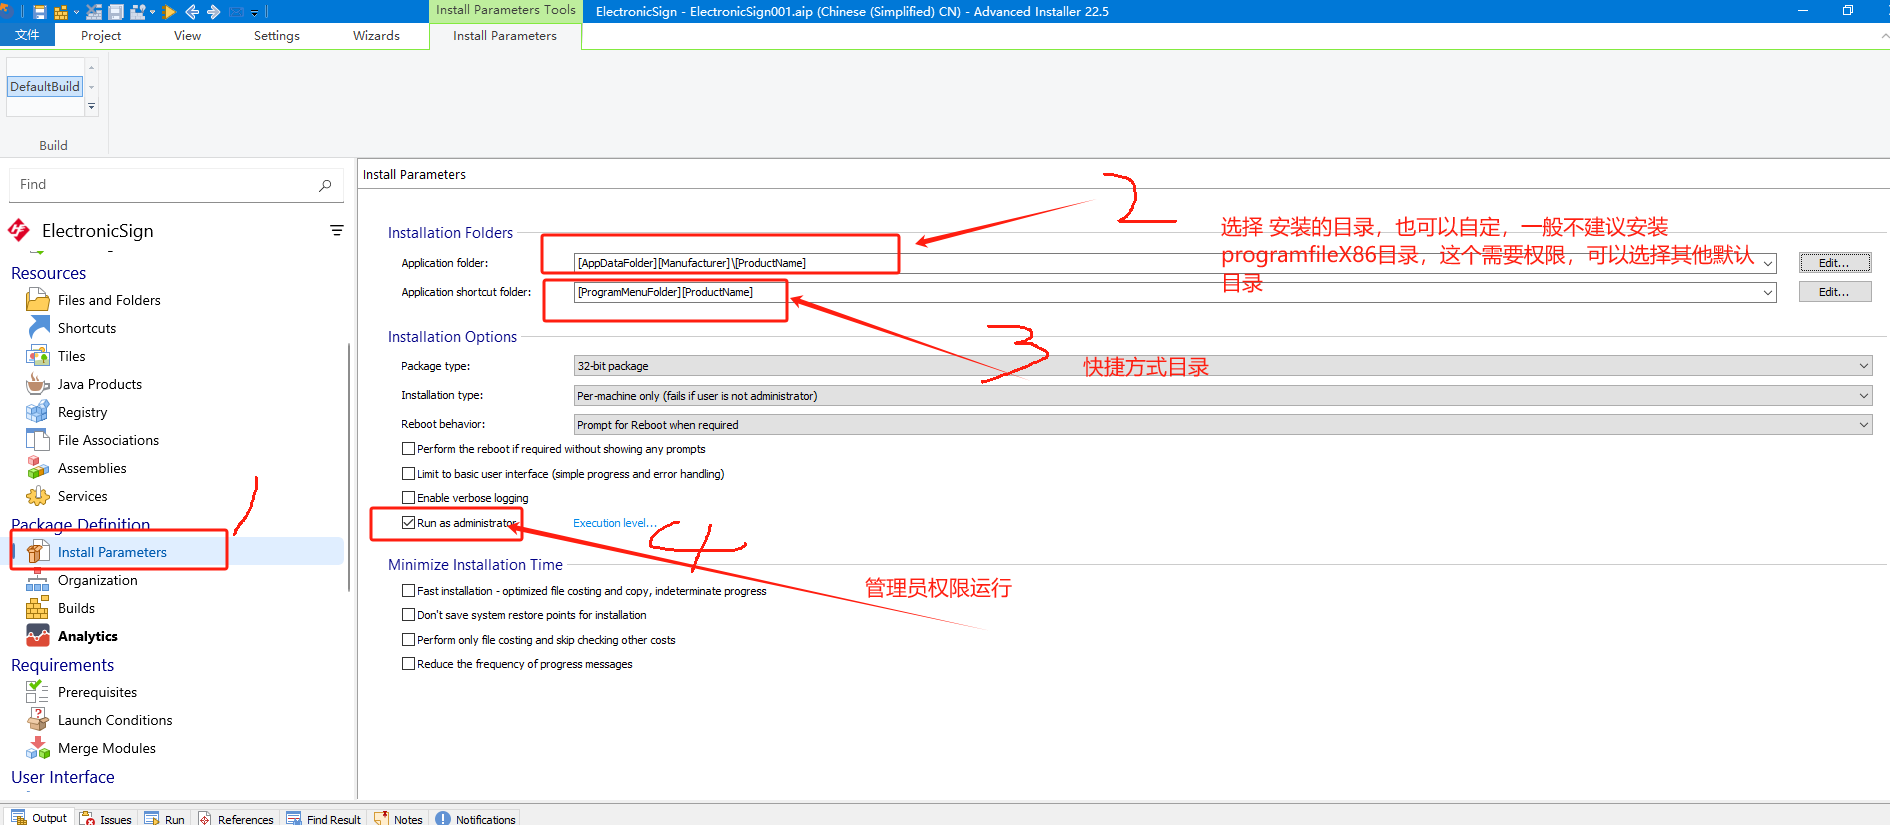This screenshot has height=825, width=1890.
Task: Check Don't save system restore points
Action: click(x=408, y=615)
